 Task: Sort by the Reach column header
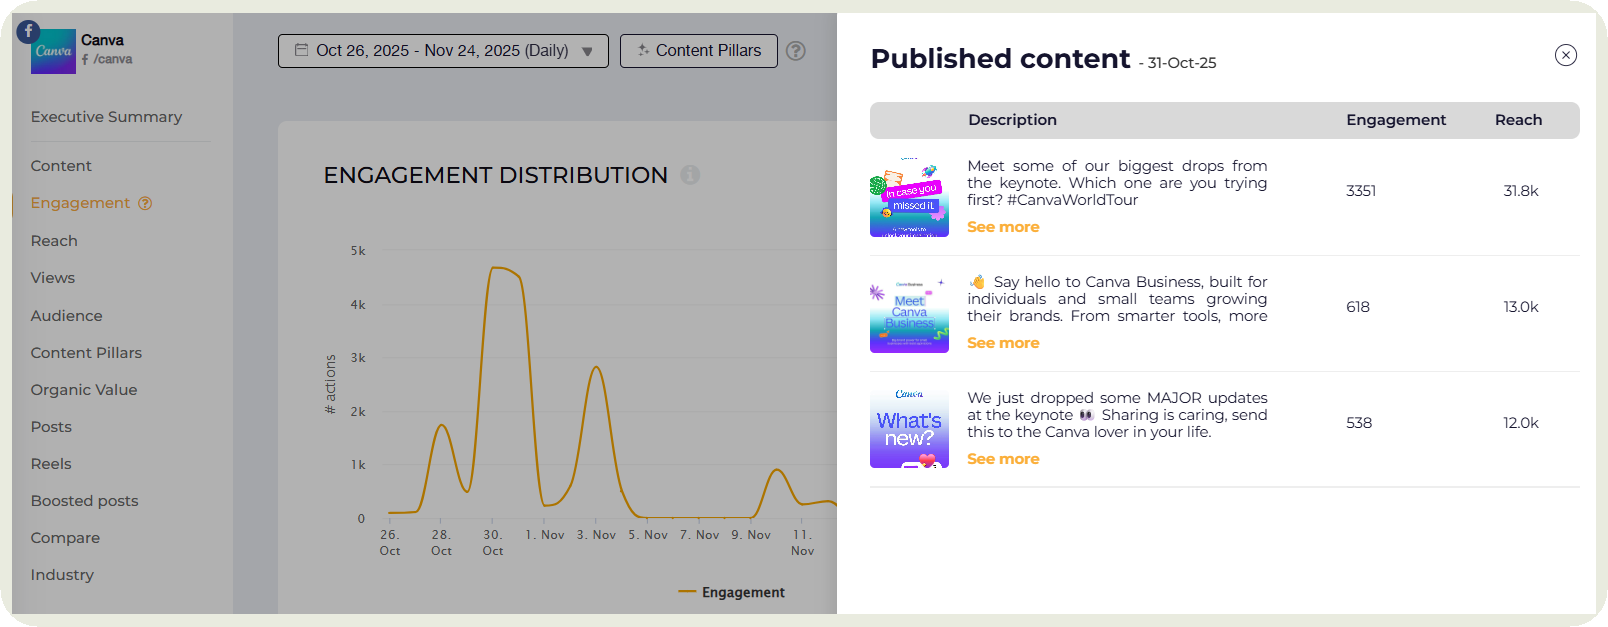coord(1518,120)
